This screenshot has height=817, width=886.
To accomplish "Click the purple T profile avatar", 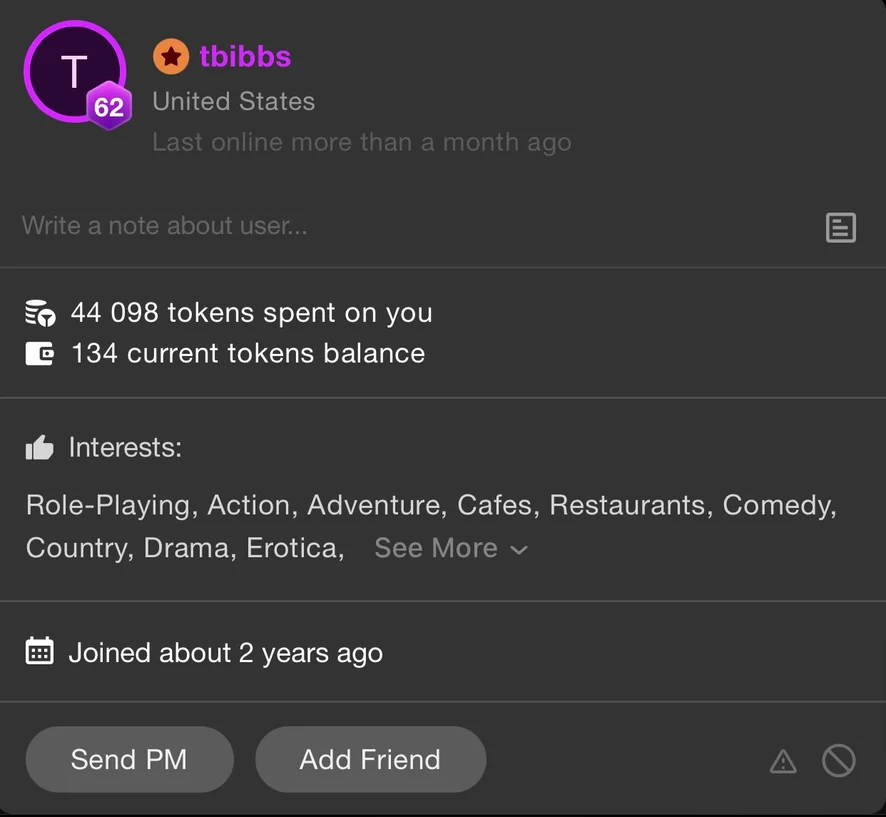I will point(73,72).
